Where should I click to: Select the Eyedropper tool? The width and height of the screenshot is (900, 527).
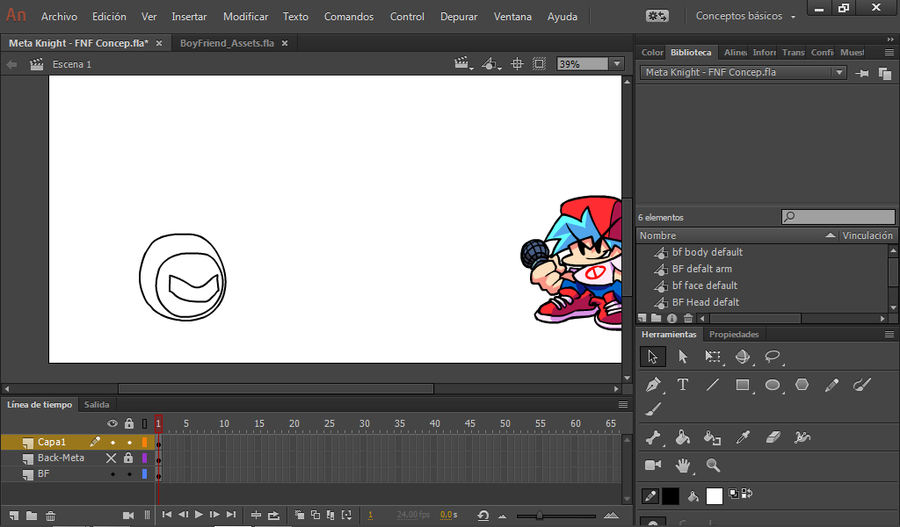743,438
